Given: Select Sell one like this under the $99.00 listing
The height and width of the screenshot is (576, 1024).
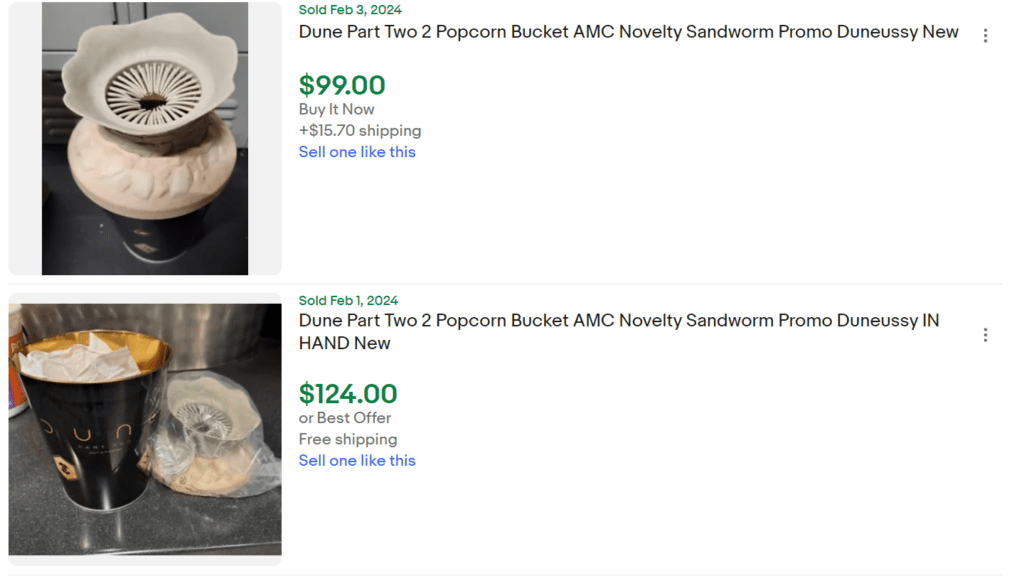Looking at the screenshot, I should [357, 152].
